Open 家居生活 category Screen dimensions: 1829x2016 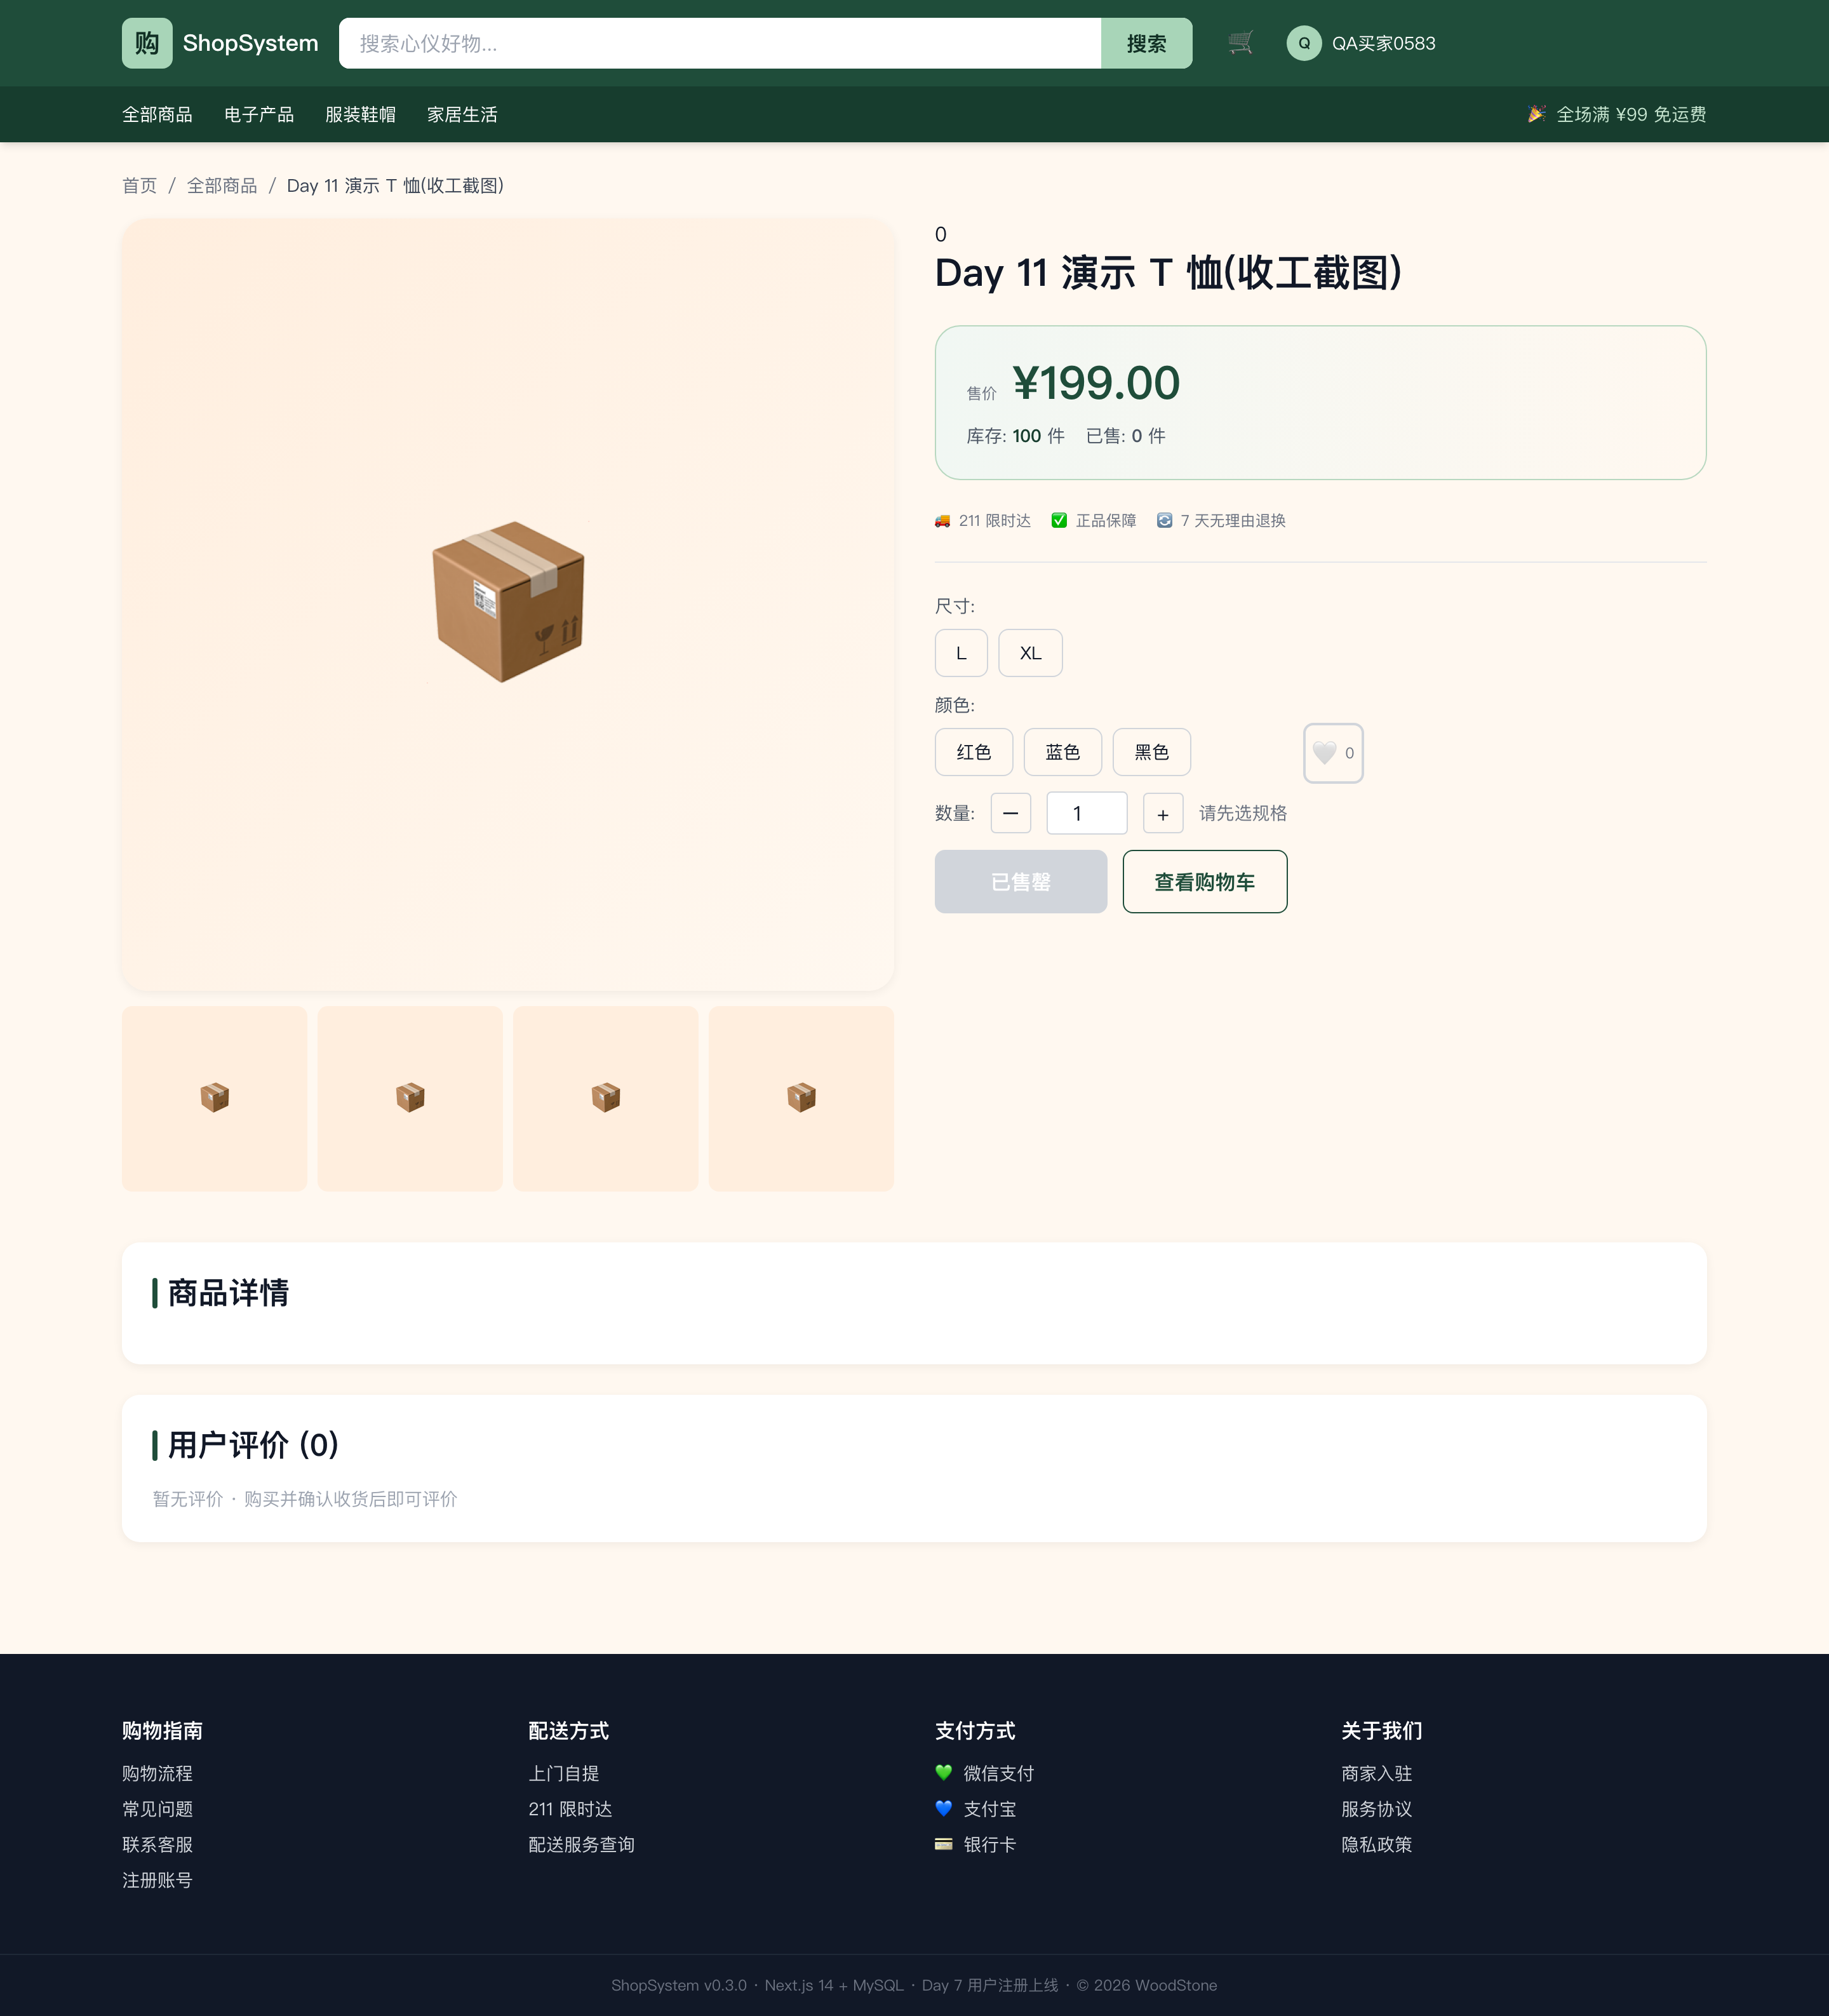(462, 114)
